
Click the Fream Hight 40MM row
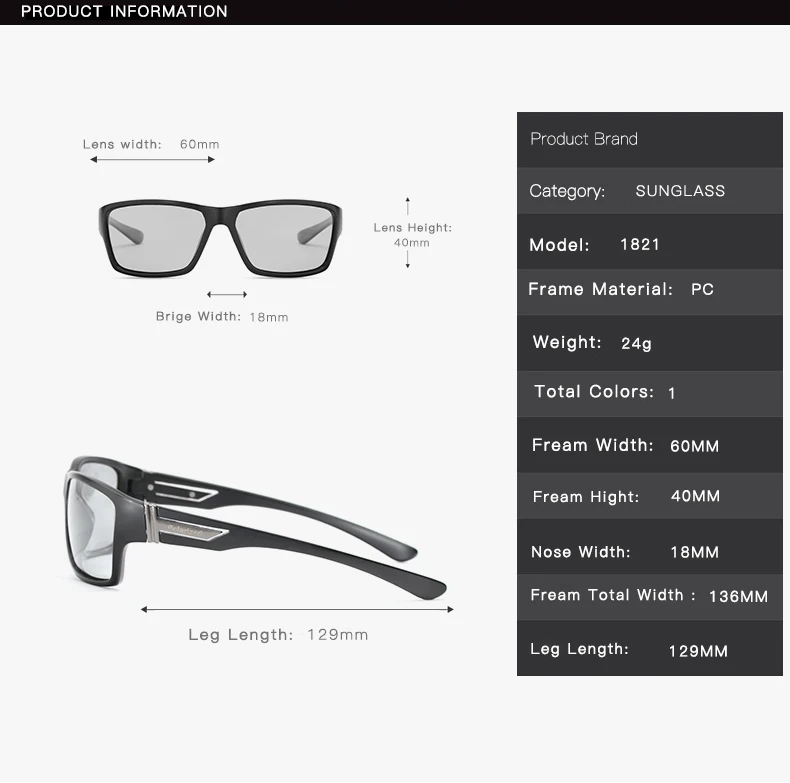point(649,496)
